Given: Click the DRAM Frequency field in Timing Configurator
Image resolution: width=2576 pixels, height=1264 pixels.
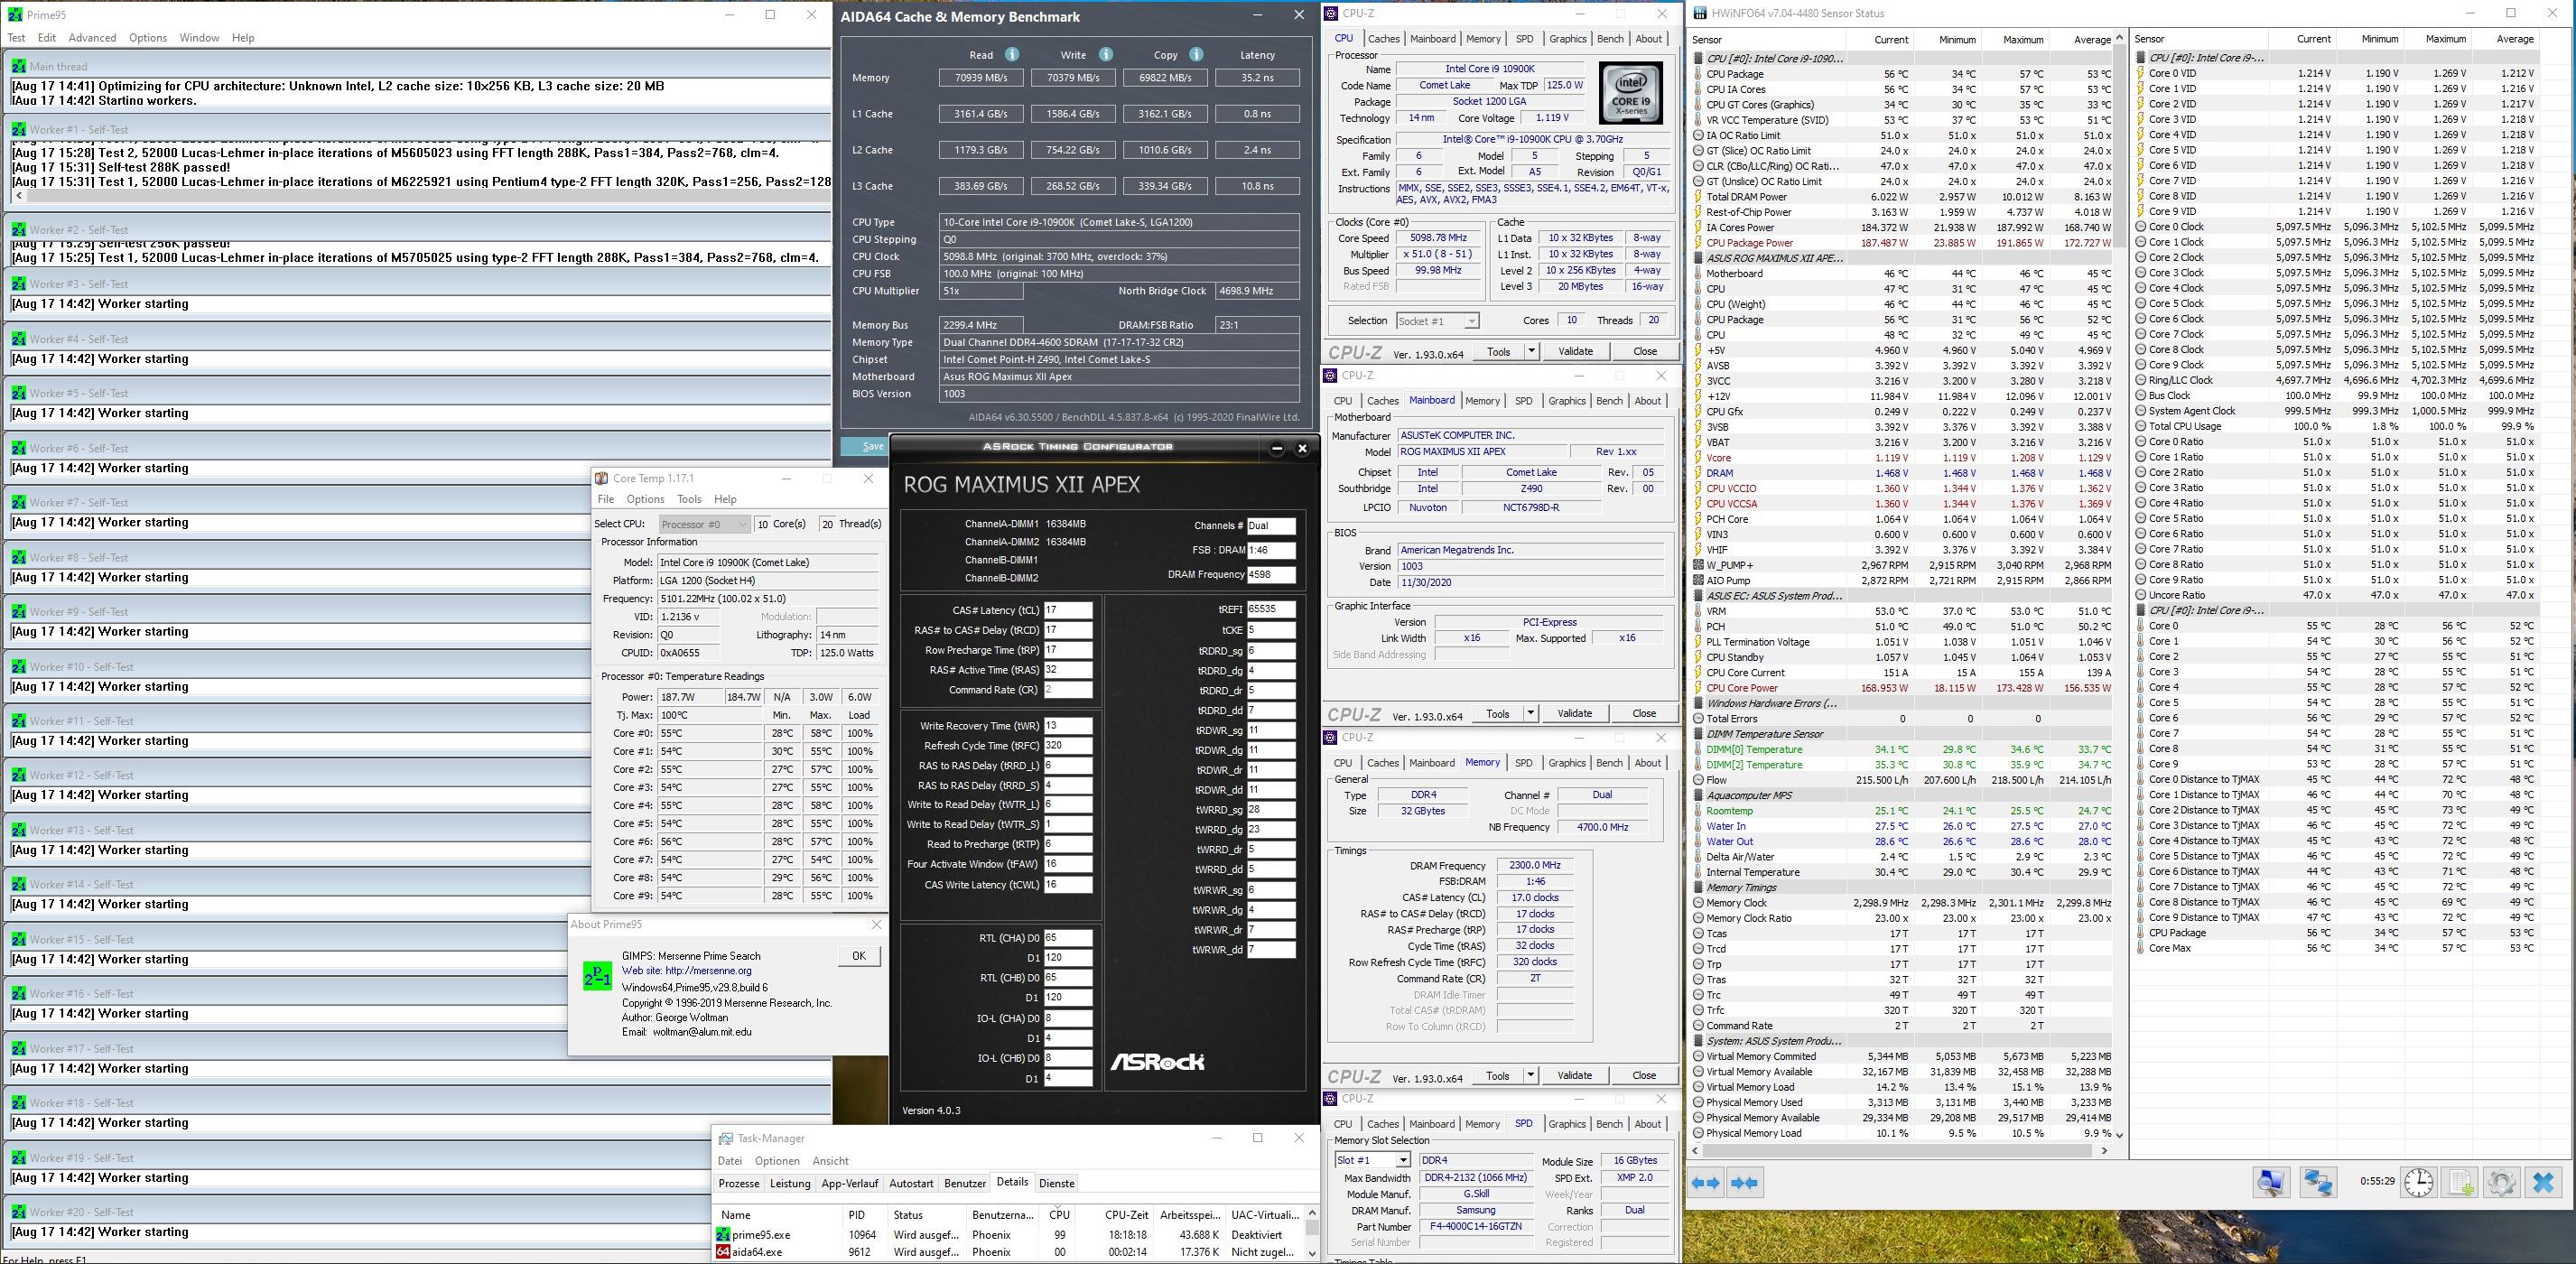Looking at the screenshot, I should pos(1271,574).
